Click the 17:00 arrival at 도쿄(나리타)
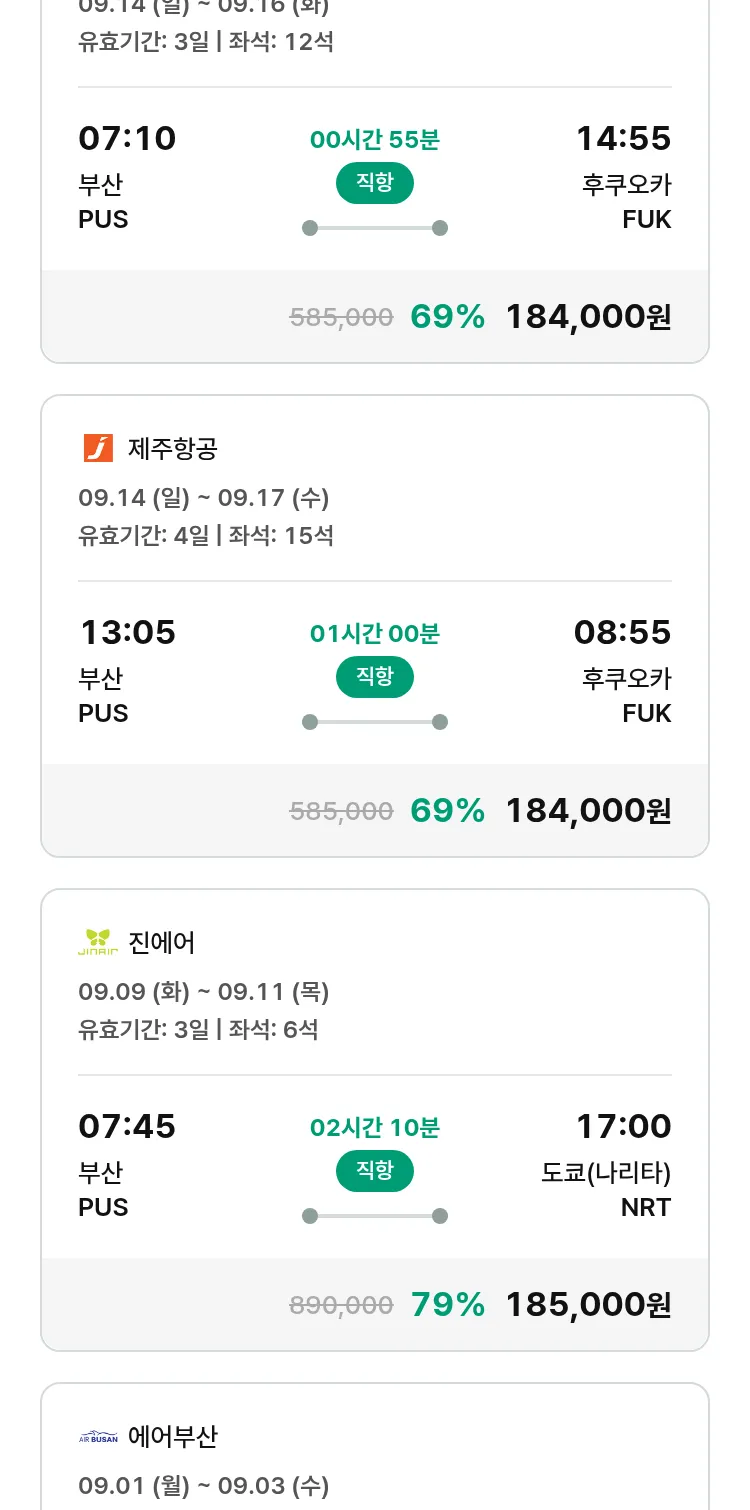 tap(623, 1126)
